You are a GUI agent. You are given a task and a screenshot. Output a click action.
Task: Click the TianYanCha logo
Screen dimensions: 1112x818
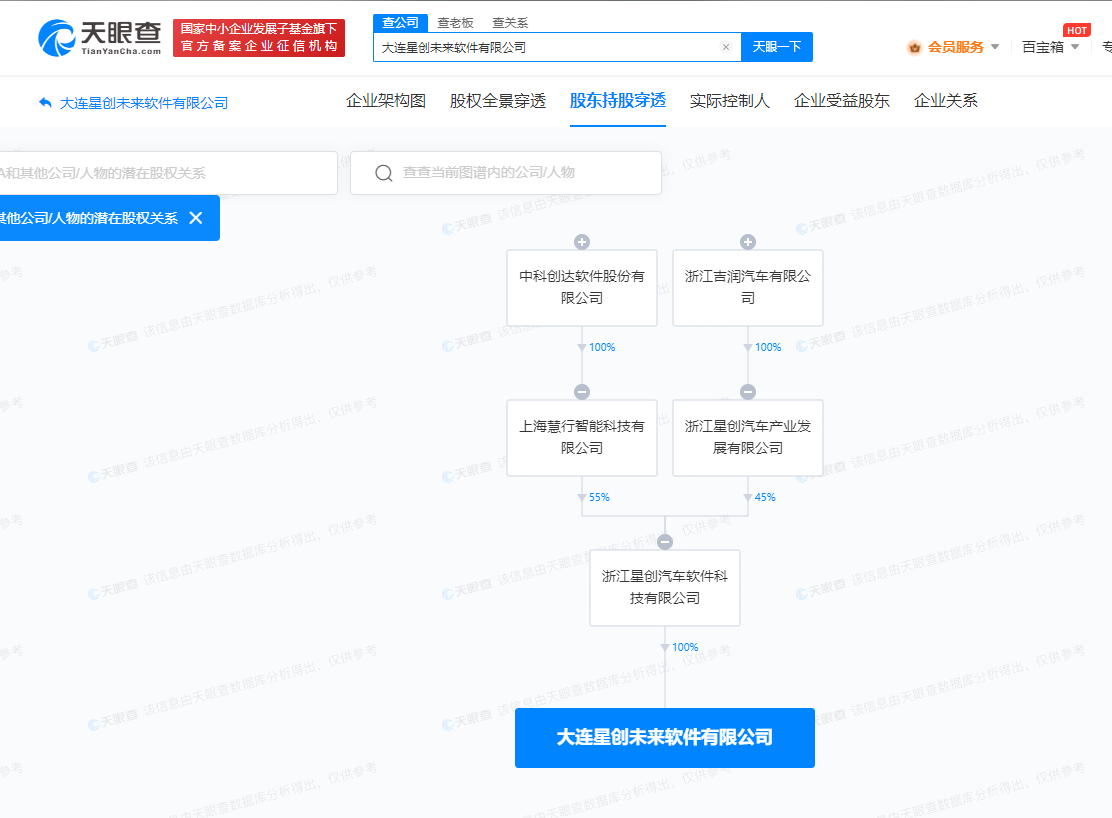100,38
